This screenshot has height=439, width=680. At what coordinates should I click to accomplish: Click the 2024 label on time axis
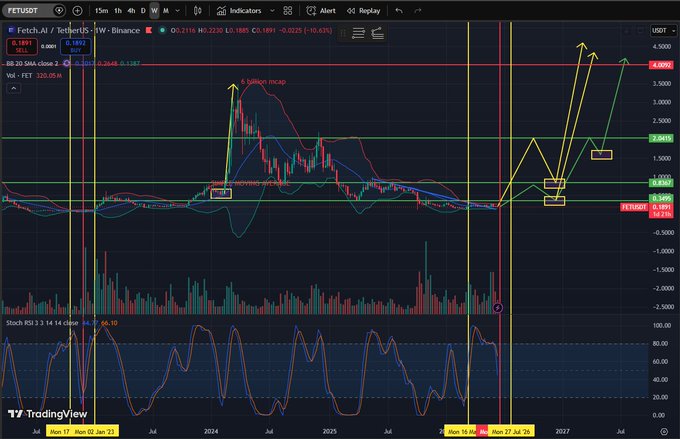click(x=211, y=431)
